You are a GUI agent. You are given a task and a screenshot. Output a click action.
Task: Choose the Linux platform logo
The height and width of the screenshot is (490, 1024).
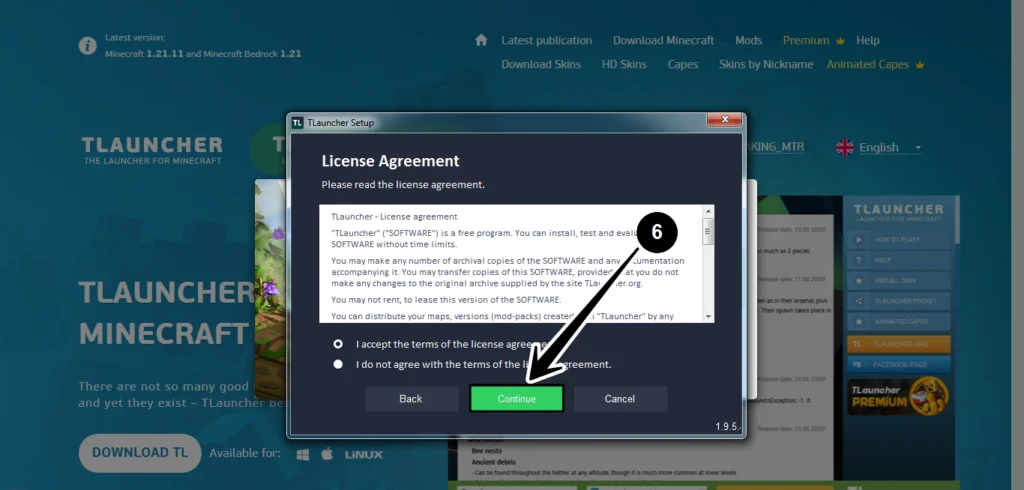pos(364,455)
